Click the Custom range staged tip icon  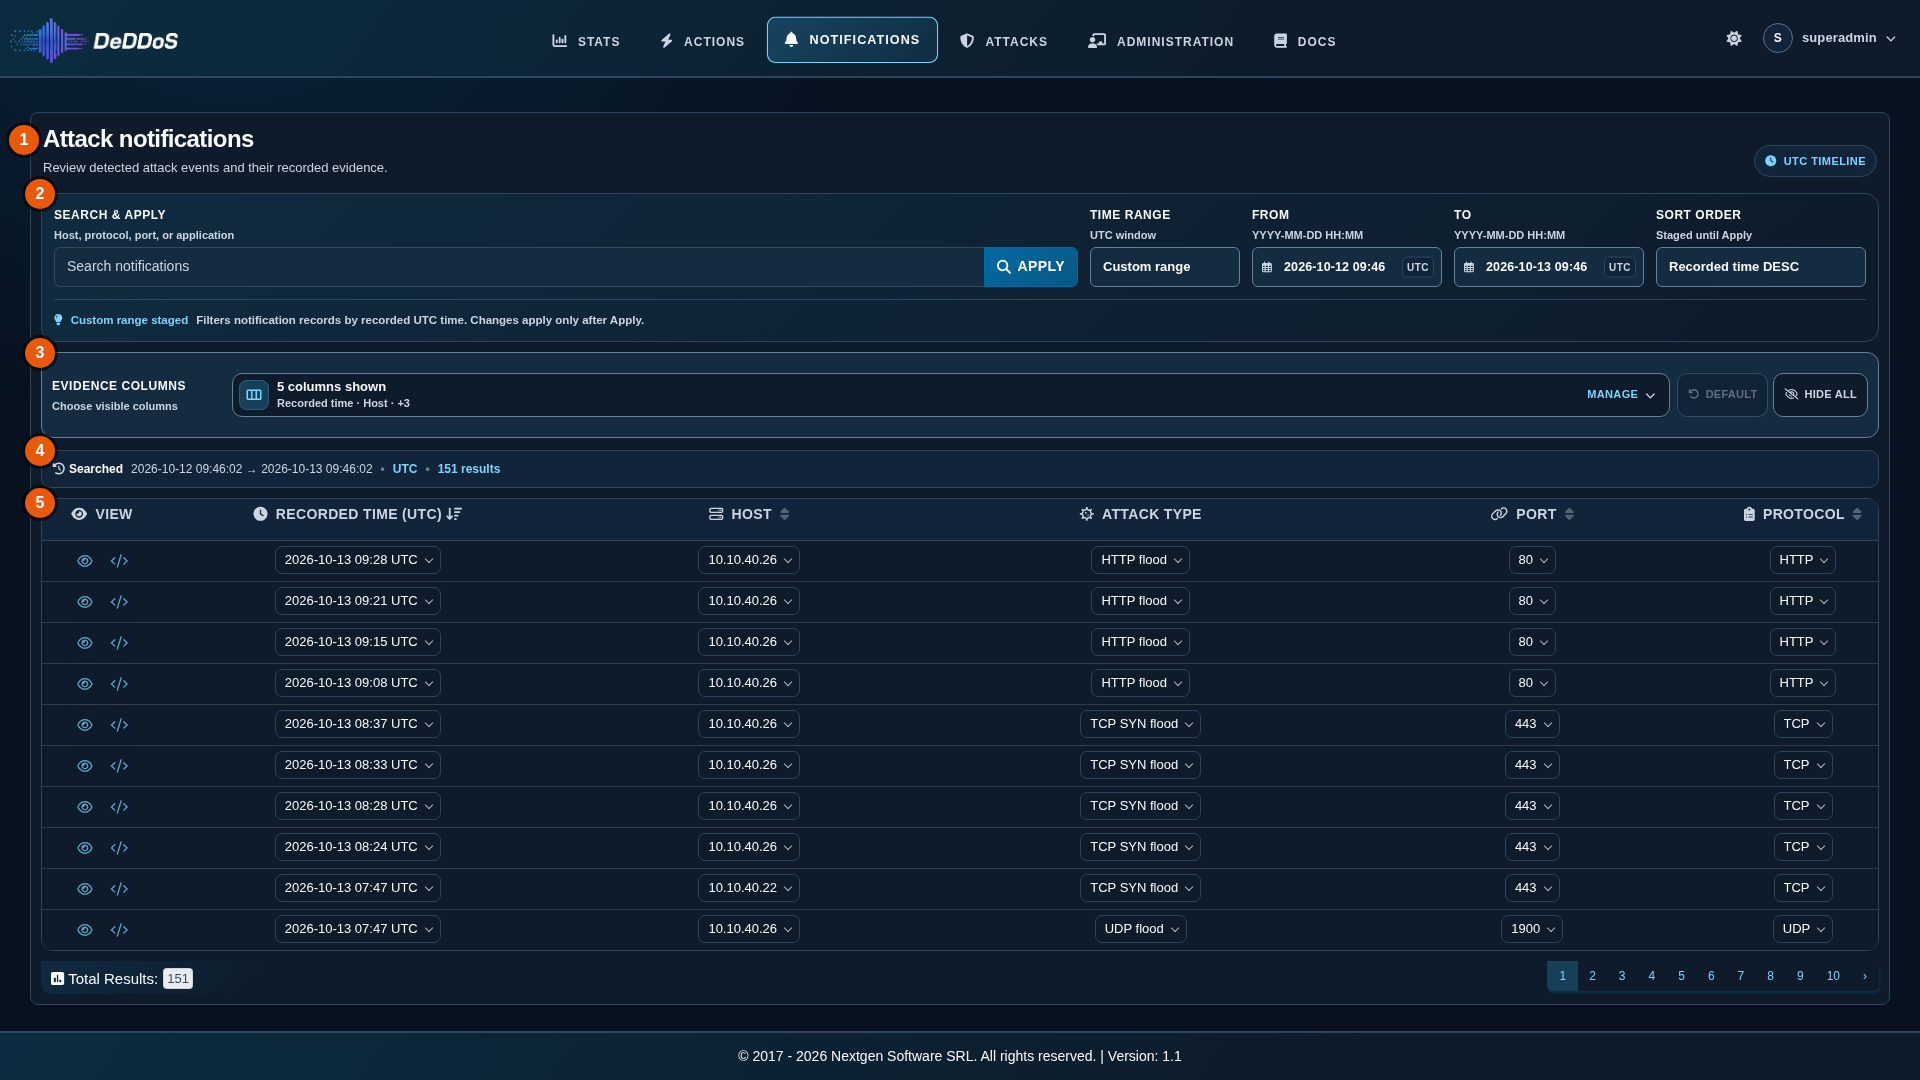pyautogui.click(x=58, y=320)
